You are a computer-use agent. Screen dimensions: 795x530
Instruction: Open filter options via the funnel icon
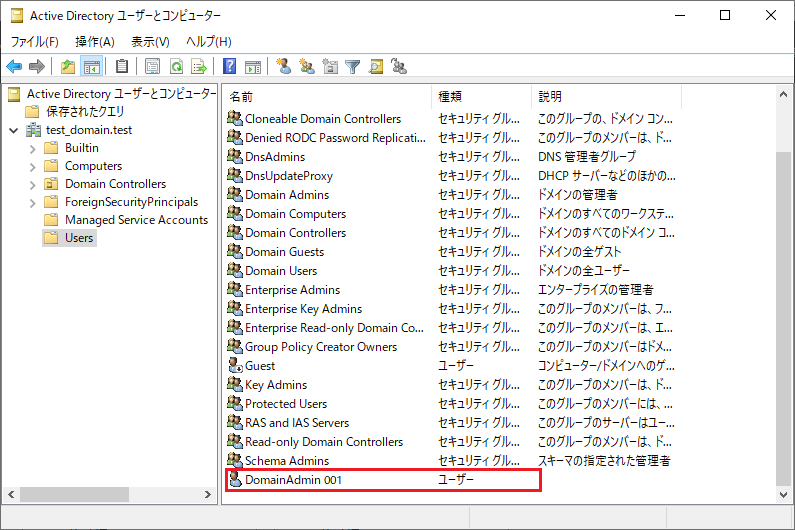click(x=352, y=66)
